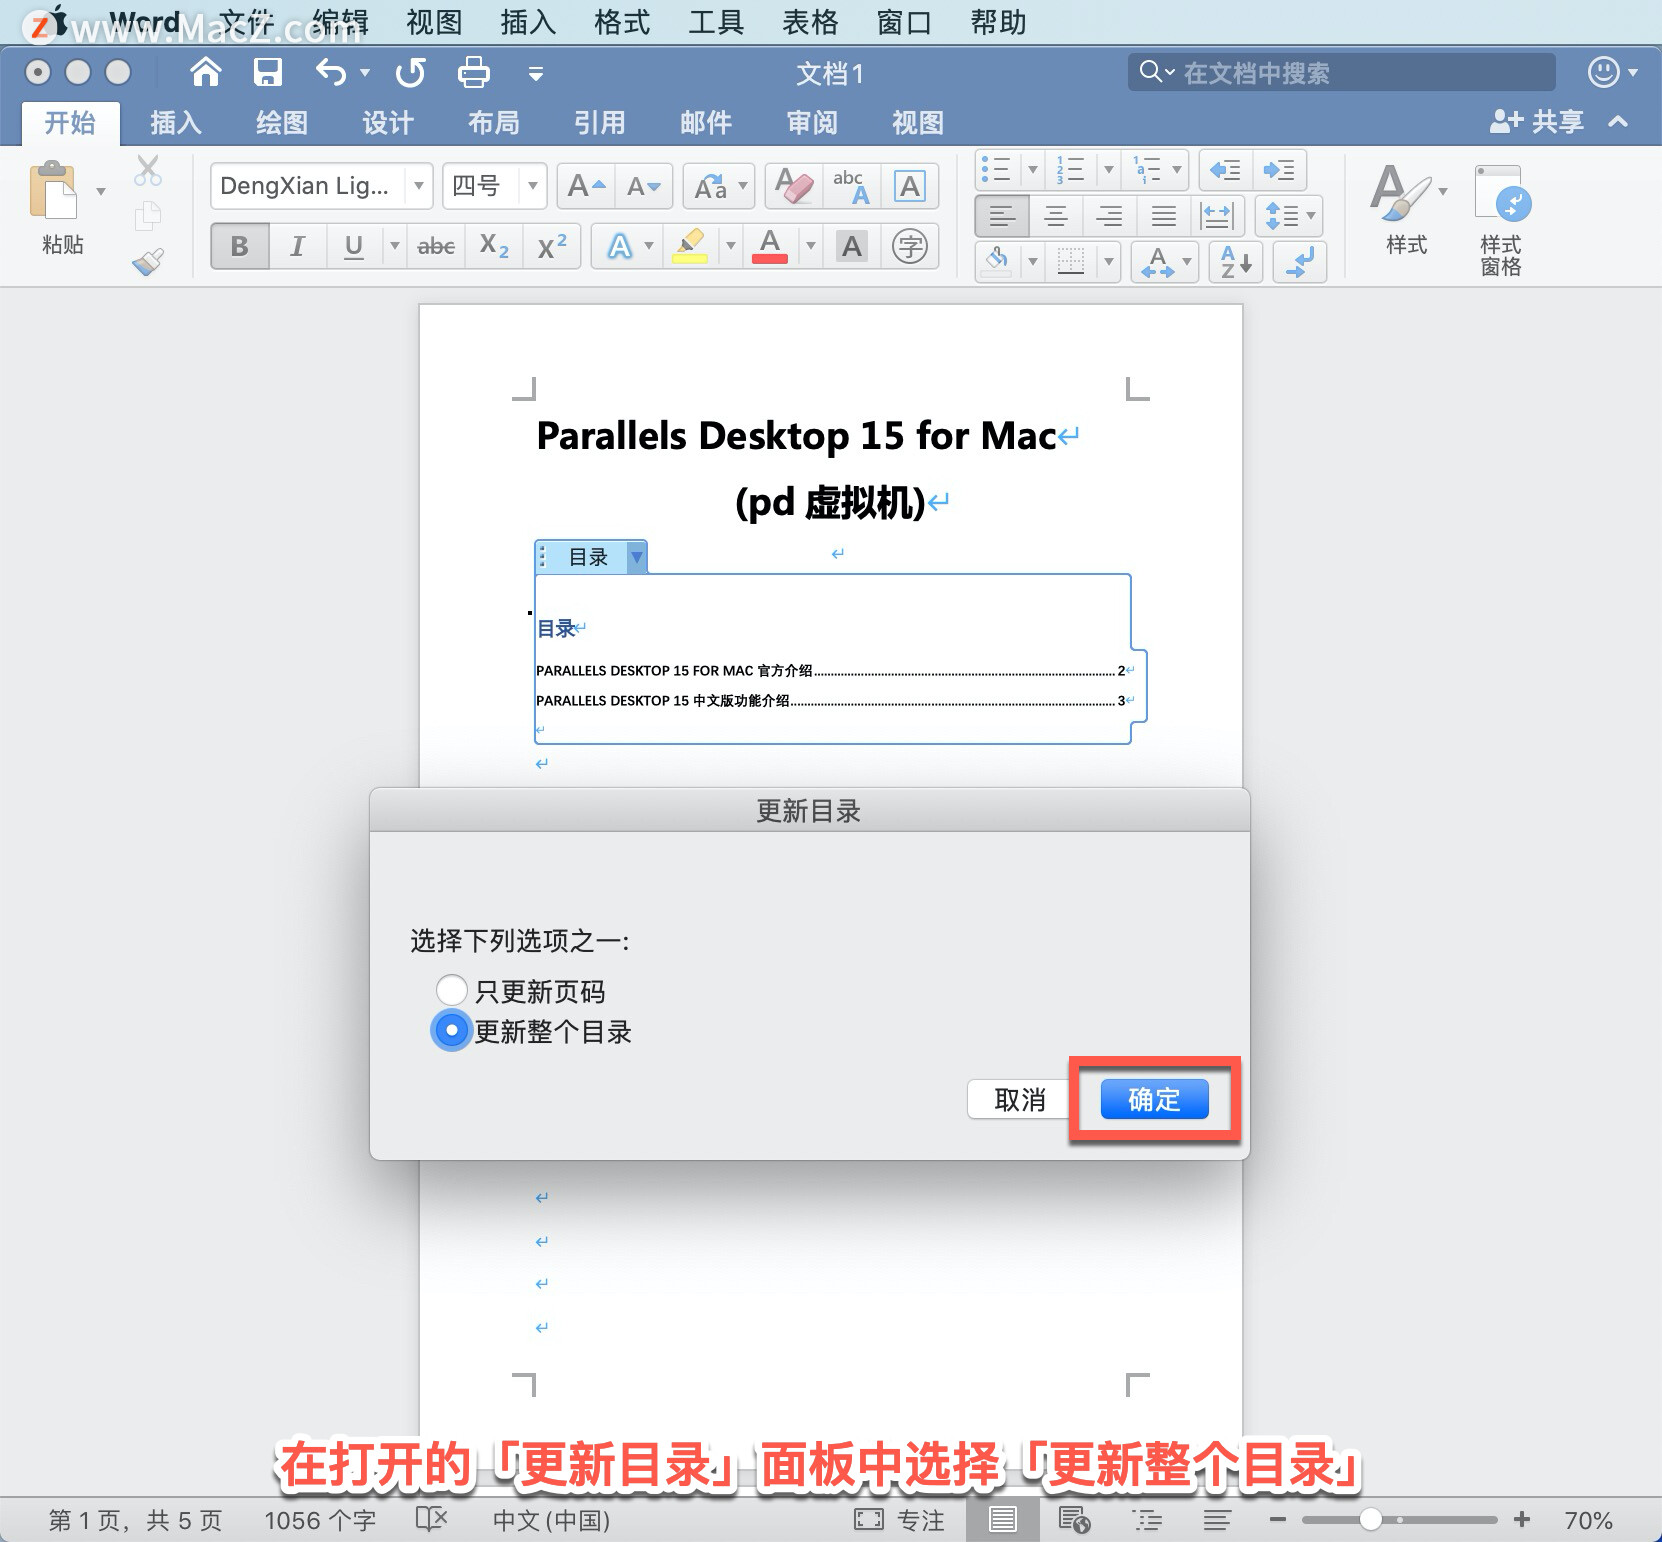Redo the last action
1662x1542 pixels.
pyautogui.click(x=410, y=72)
